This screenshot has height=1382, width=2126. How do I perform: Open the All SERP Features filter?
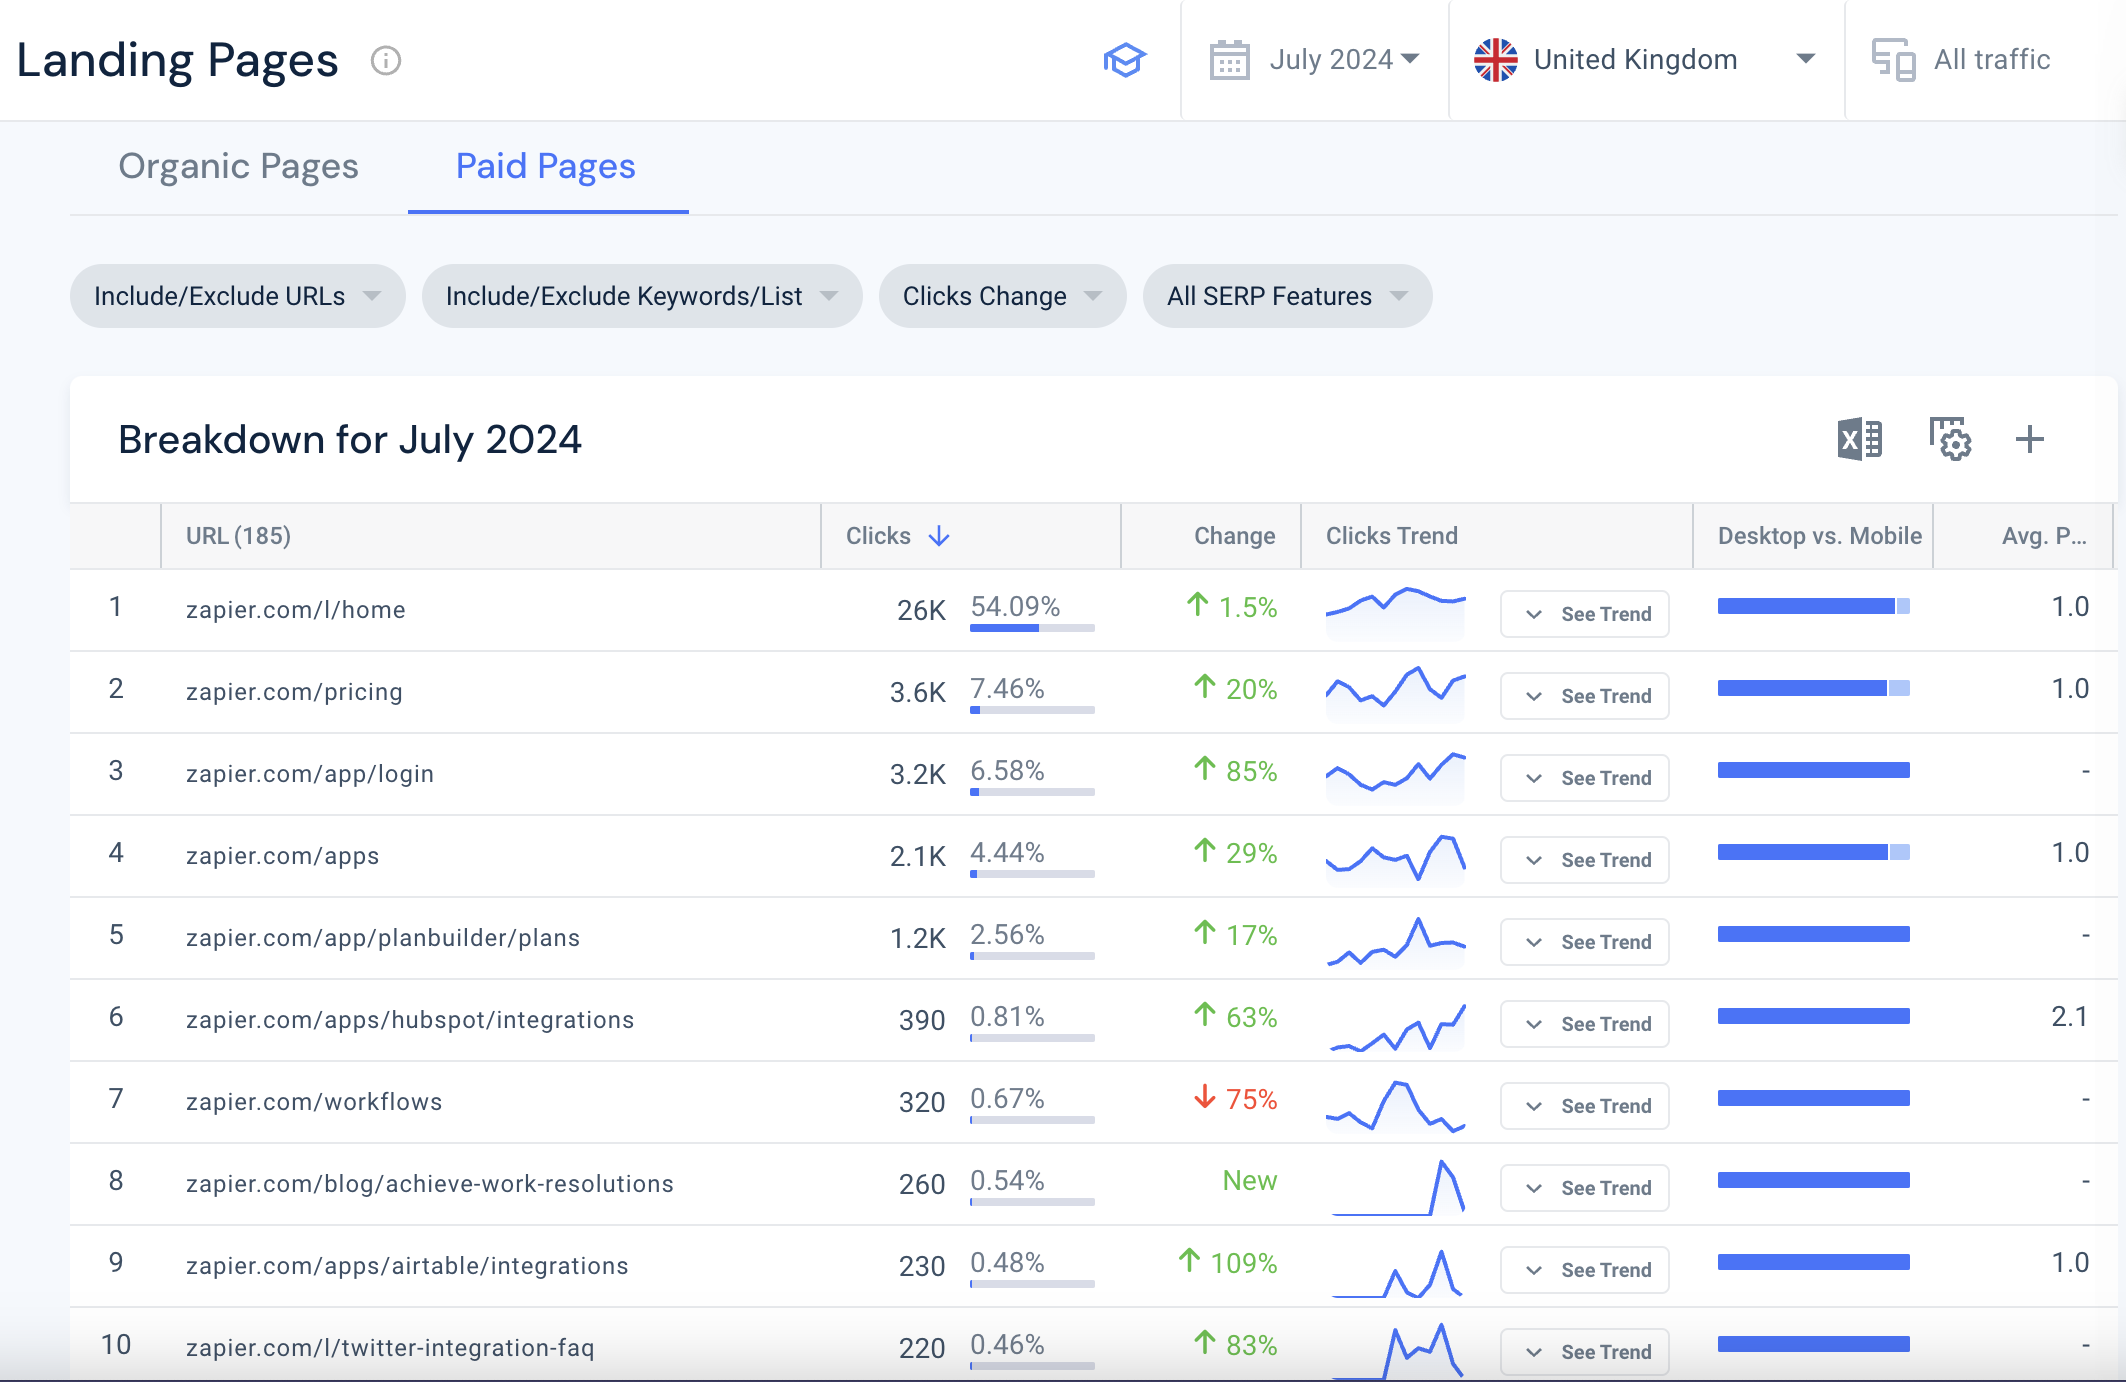tap(1288, 296)
